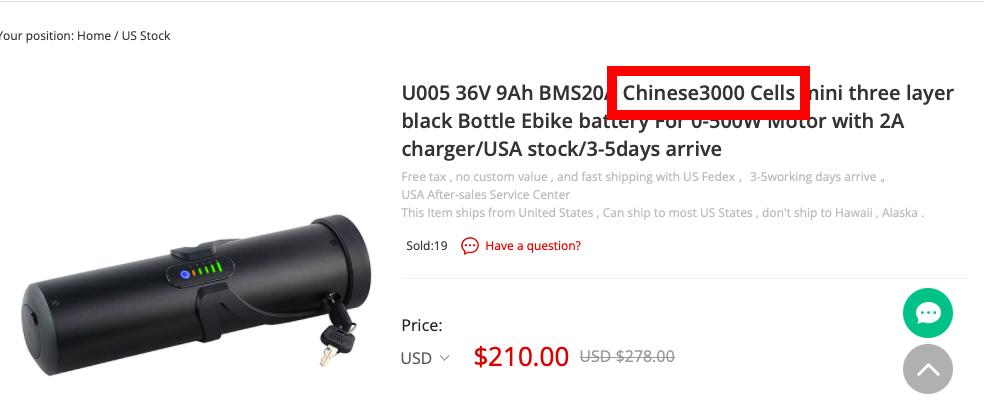984x402 pixels.
Task: Click the Have a question? link
Action: pos(533,246)
